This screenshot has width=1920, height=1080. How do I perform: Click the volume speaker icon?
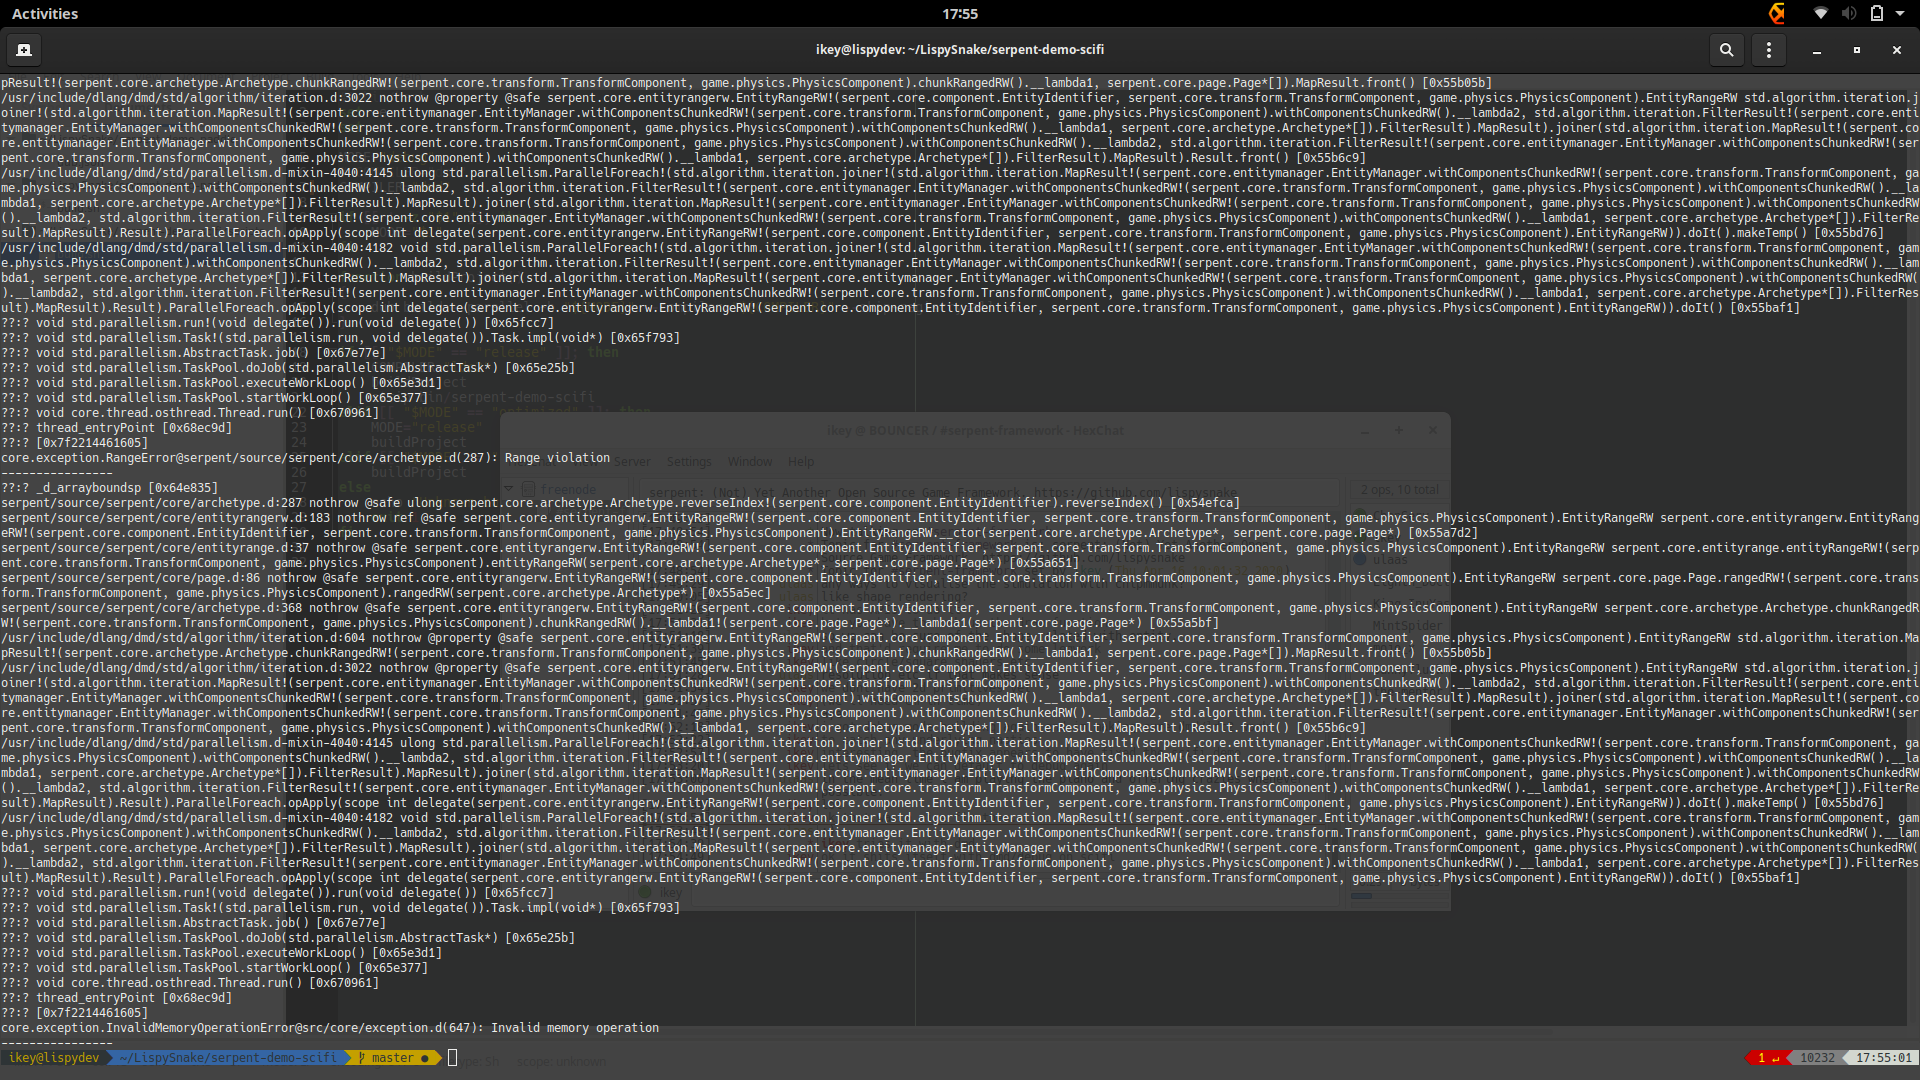tap(1849, 14)
